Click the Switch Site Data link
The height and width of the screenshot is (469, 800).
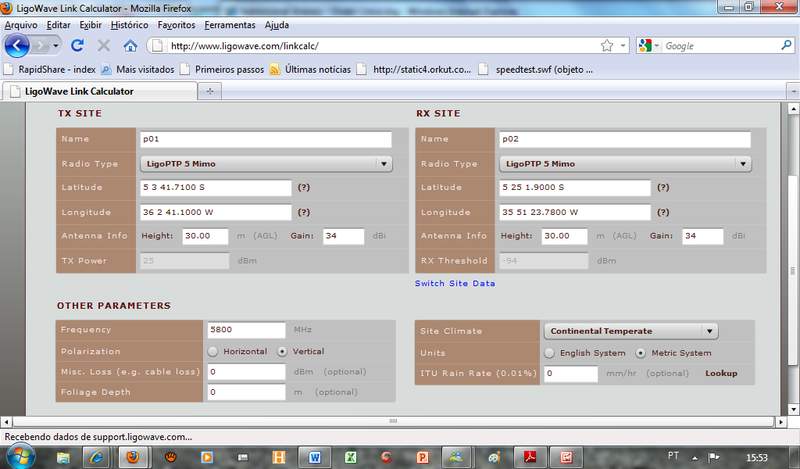pos(455,283)
